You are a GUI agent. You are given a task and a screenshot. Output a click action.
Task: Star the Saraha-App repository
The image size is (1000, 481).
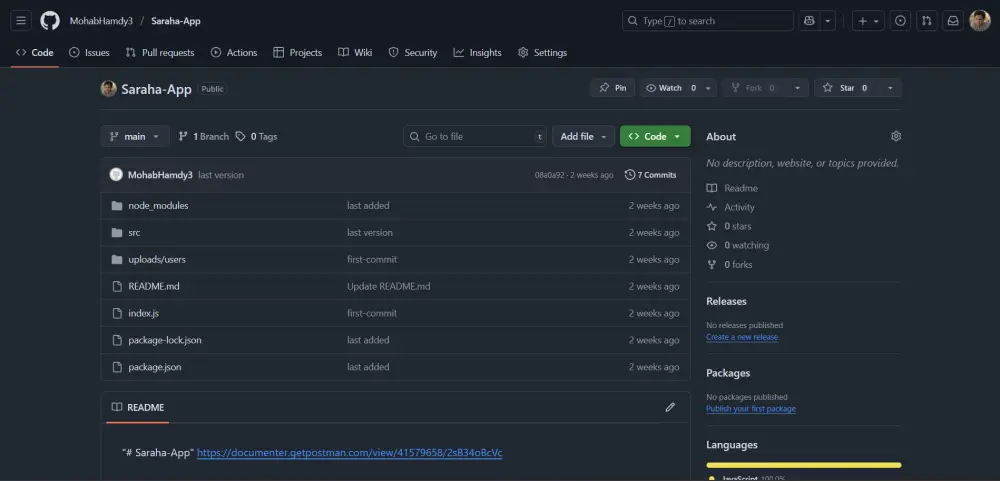(847, 88)
